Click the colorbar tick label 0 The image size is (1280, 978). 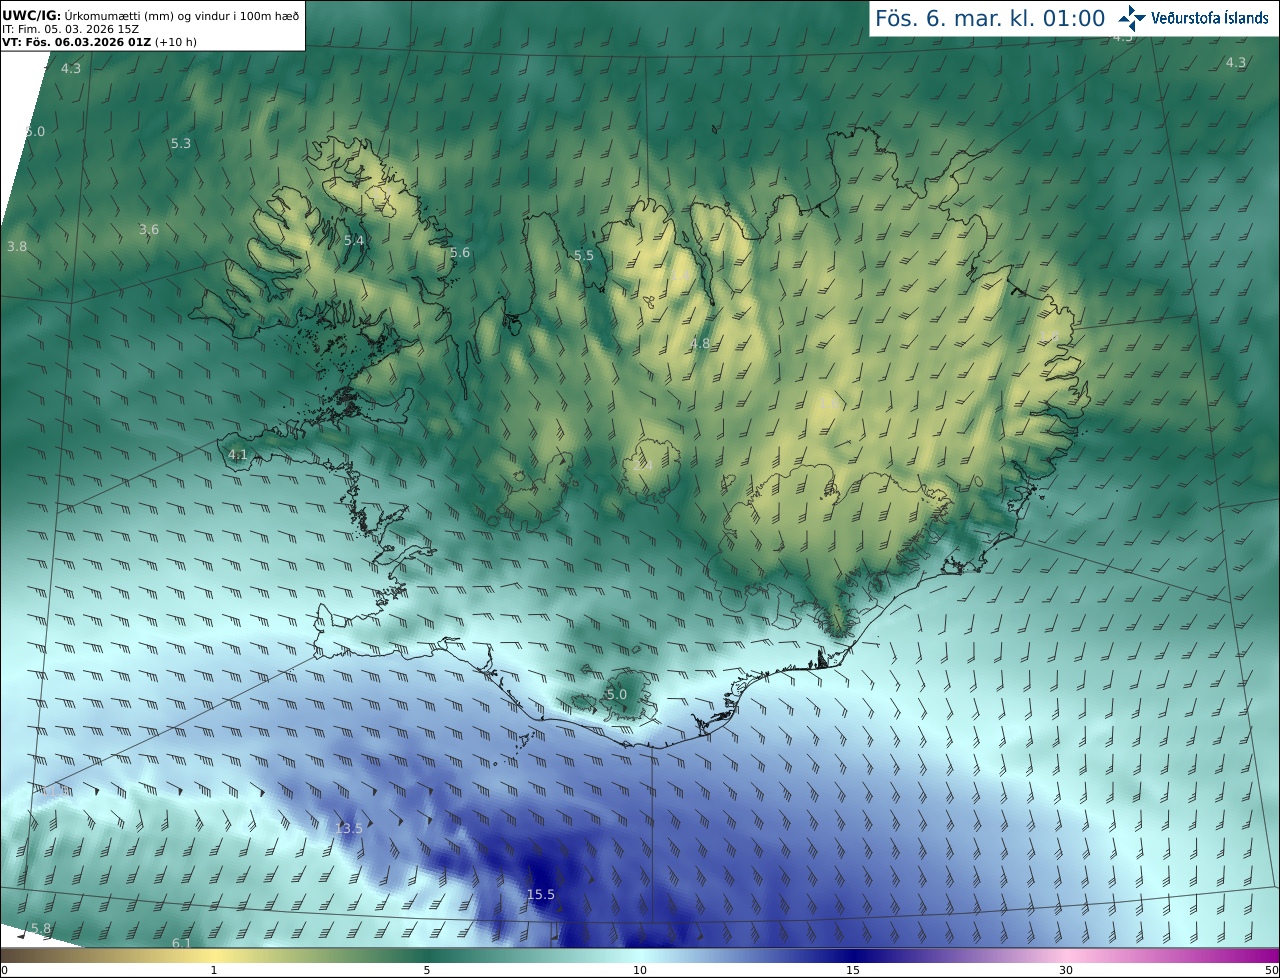(x=3, y=970)
